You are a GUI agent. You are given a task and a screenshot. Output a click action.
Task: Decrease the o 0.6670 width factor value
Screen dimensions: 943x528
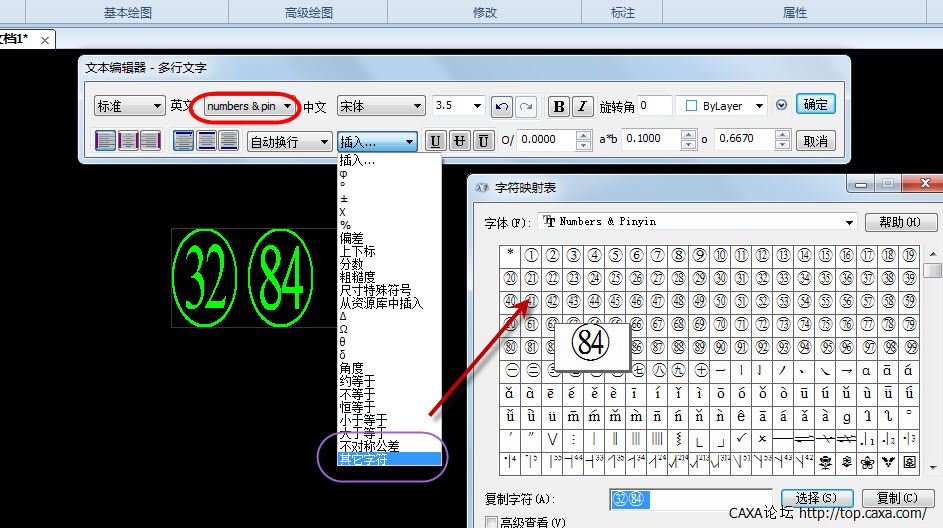[x=782, y=145]
